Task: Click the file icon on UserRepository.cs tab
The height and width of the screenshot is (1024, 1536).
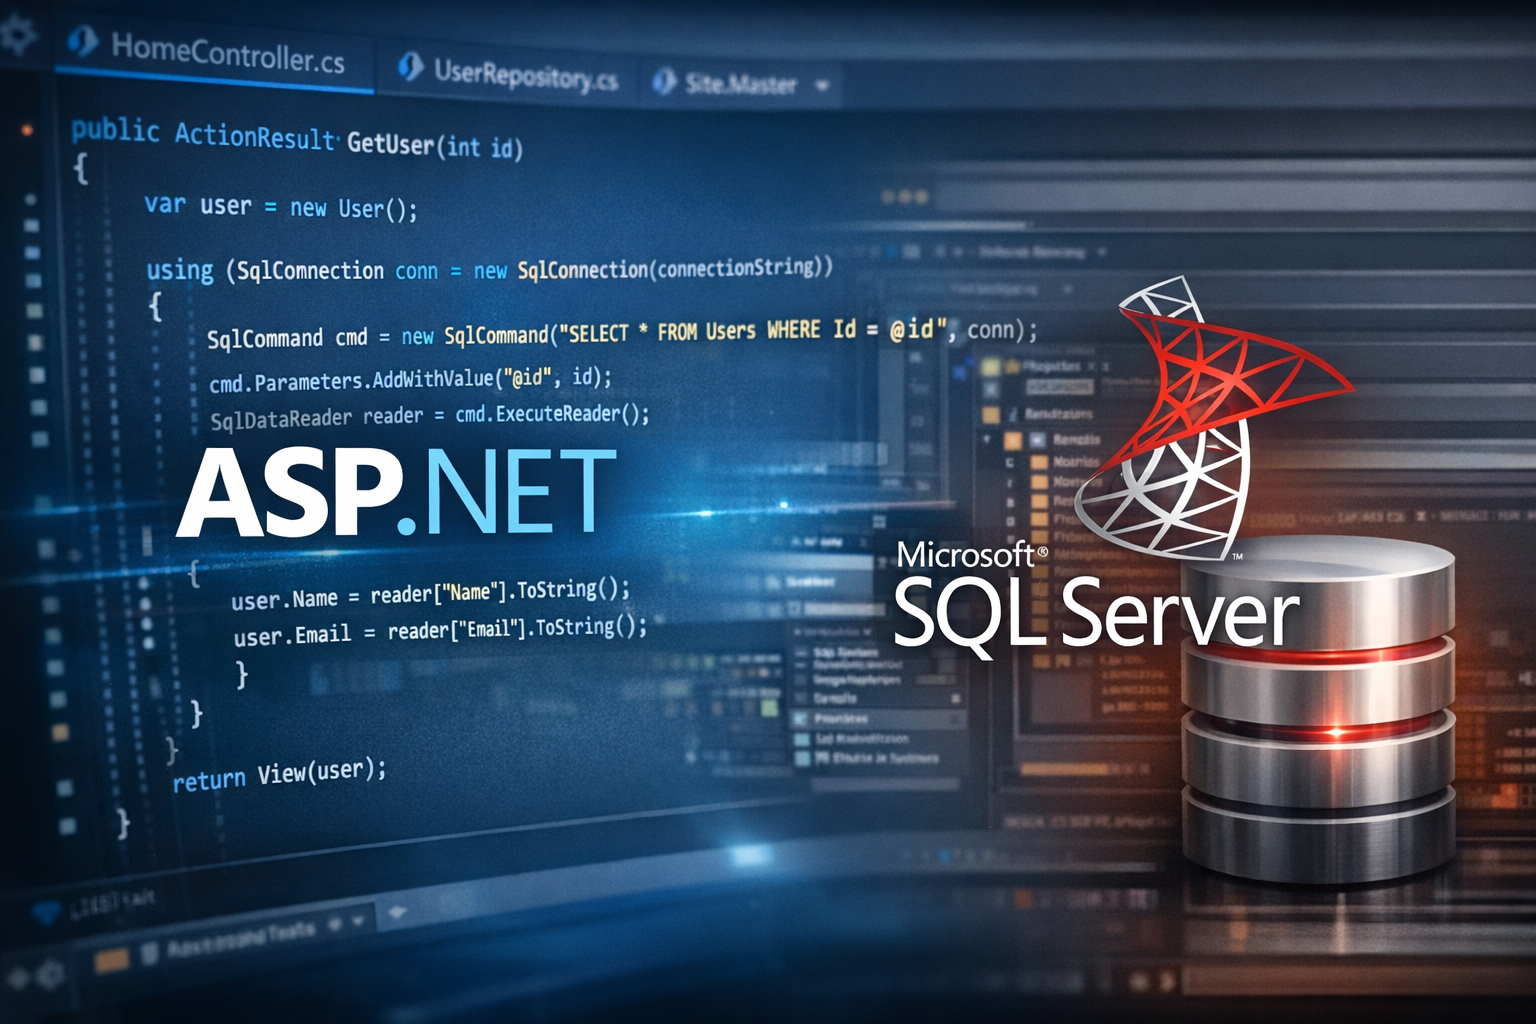Action: [x=409, y=67]
